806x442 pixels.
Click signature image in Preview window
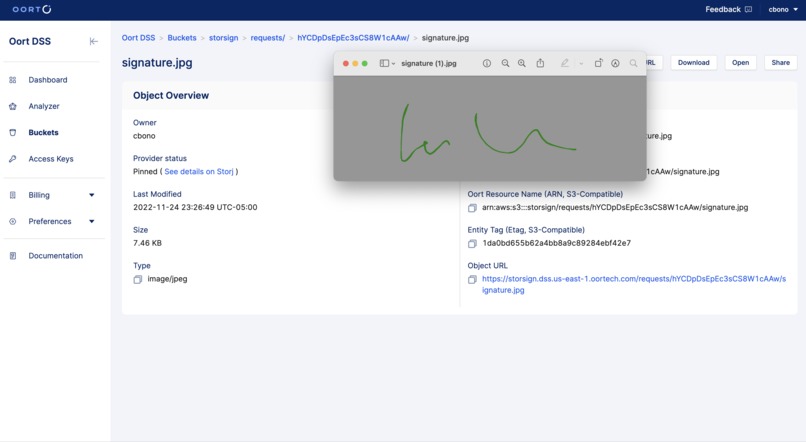click(x=490, y=128)
